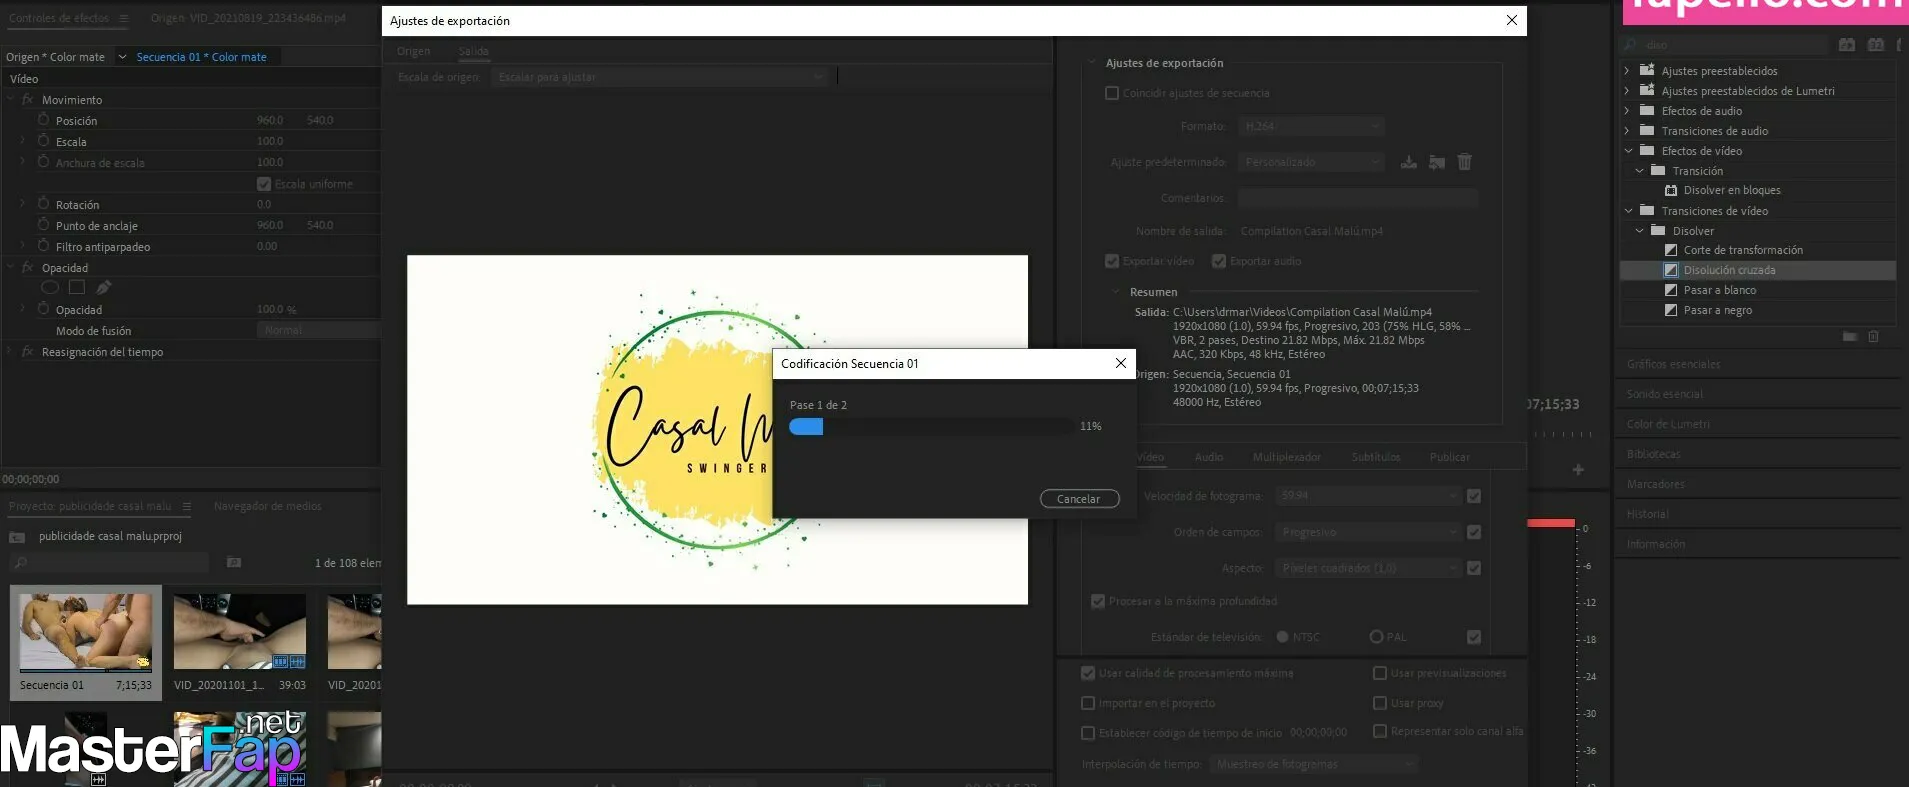Viewport: 1909px width, 787px height.
Task: Open the Proyecto panel menu icon
Action: [x=187, y=506]
